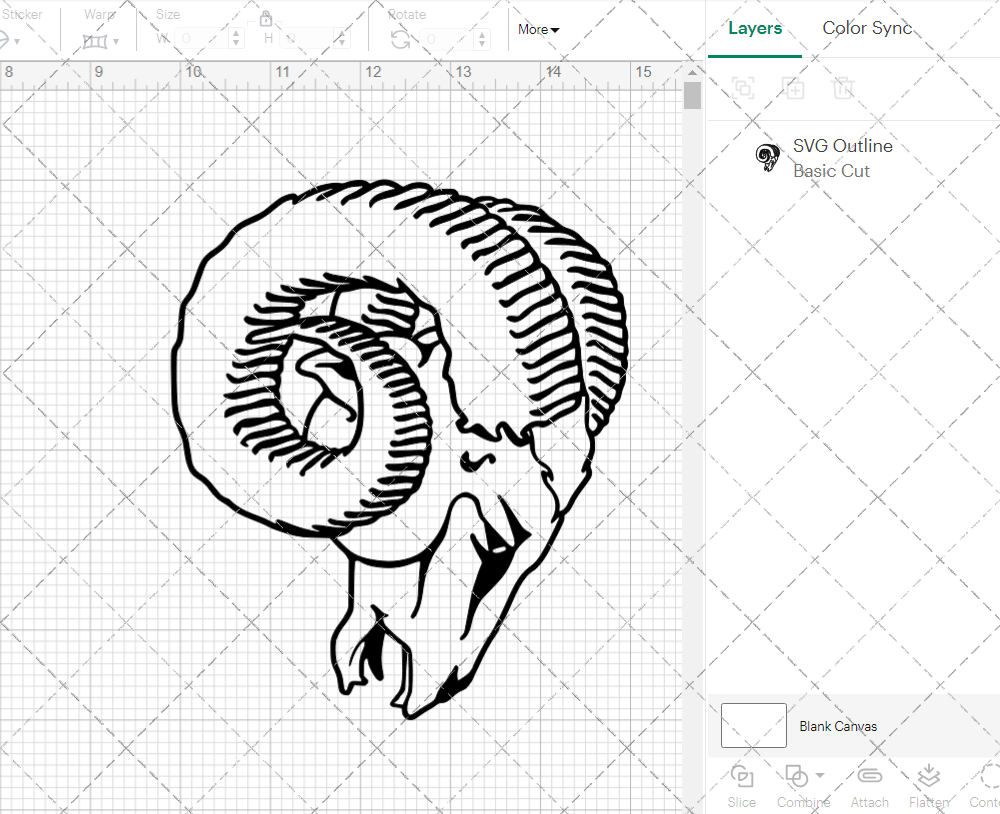Expand the Combine dropdown arrow

(820, 776)
